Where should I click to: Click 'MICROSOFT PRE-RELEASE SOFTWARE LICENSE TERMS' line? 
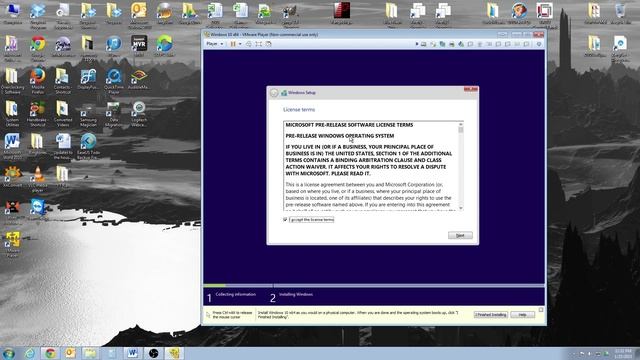(349, 125)
